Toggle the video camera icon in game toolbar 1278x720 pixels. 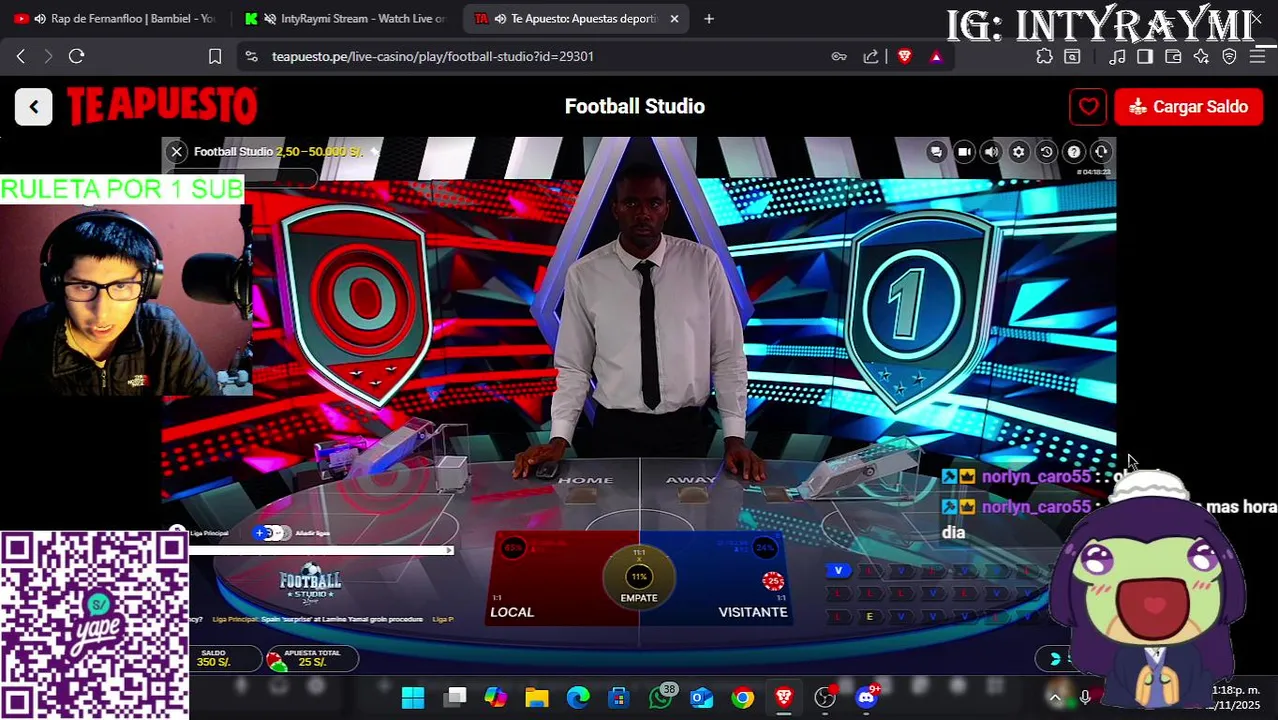964,152
